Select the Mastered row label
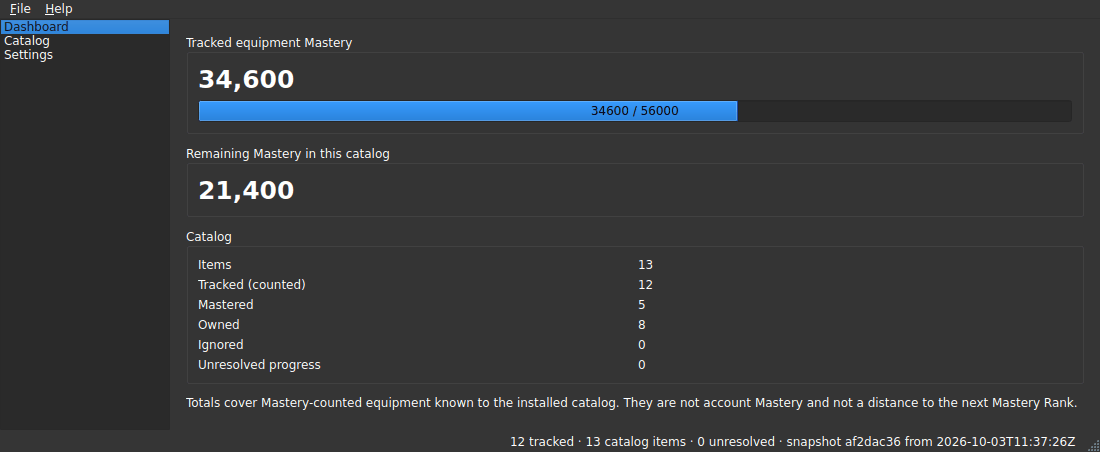1100x452 pixels. click(x=226, y=305)
